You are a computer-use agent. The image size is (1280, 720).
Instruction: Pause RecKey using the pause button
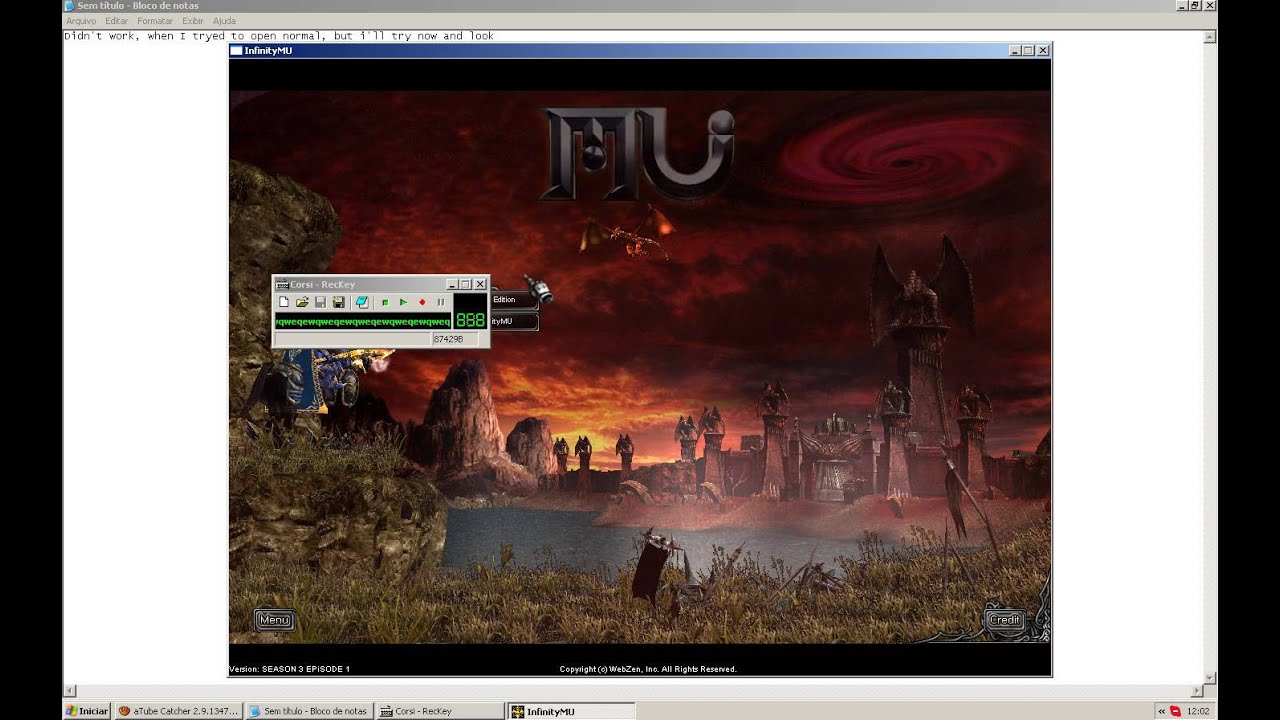[x=440, y=302]
